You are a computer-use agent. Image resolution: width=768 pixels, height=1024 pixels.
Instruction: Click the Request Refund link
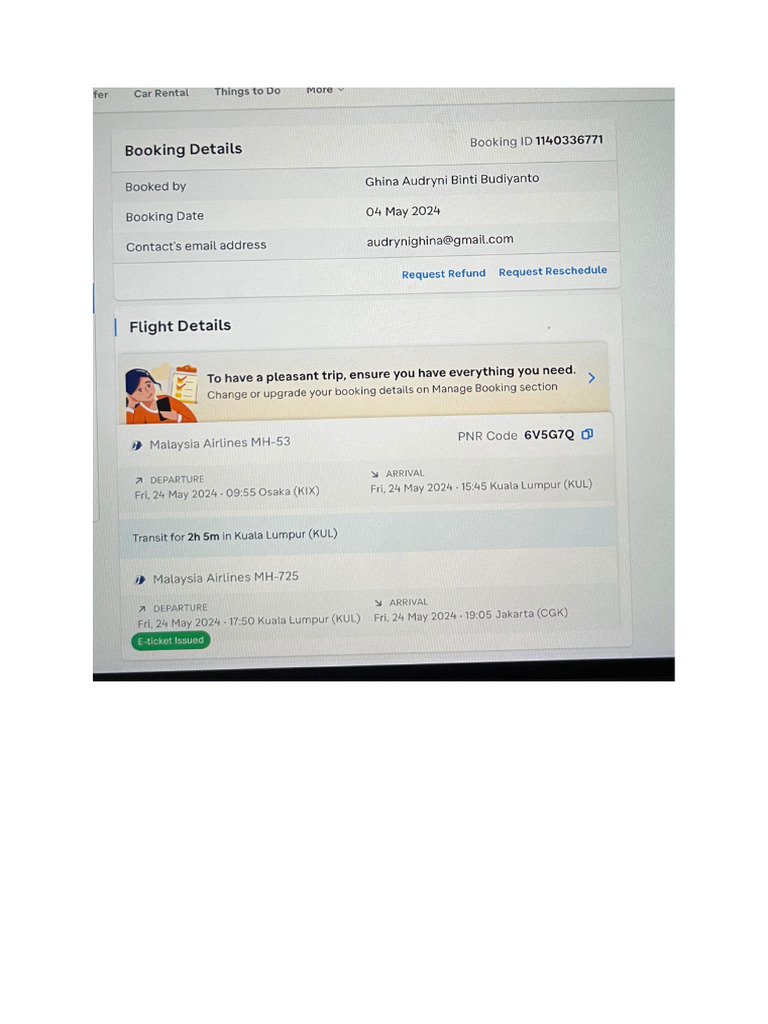(x=443, y=274)
